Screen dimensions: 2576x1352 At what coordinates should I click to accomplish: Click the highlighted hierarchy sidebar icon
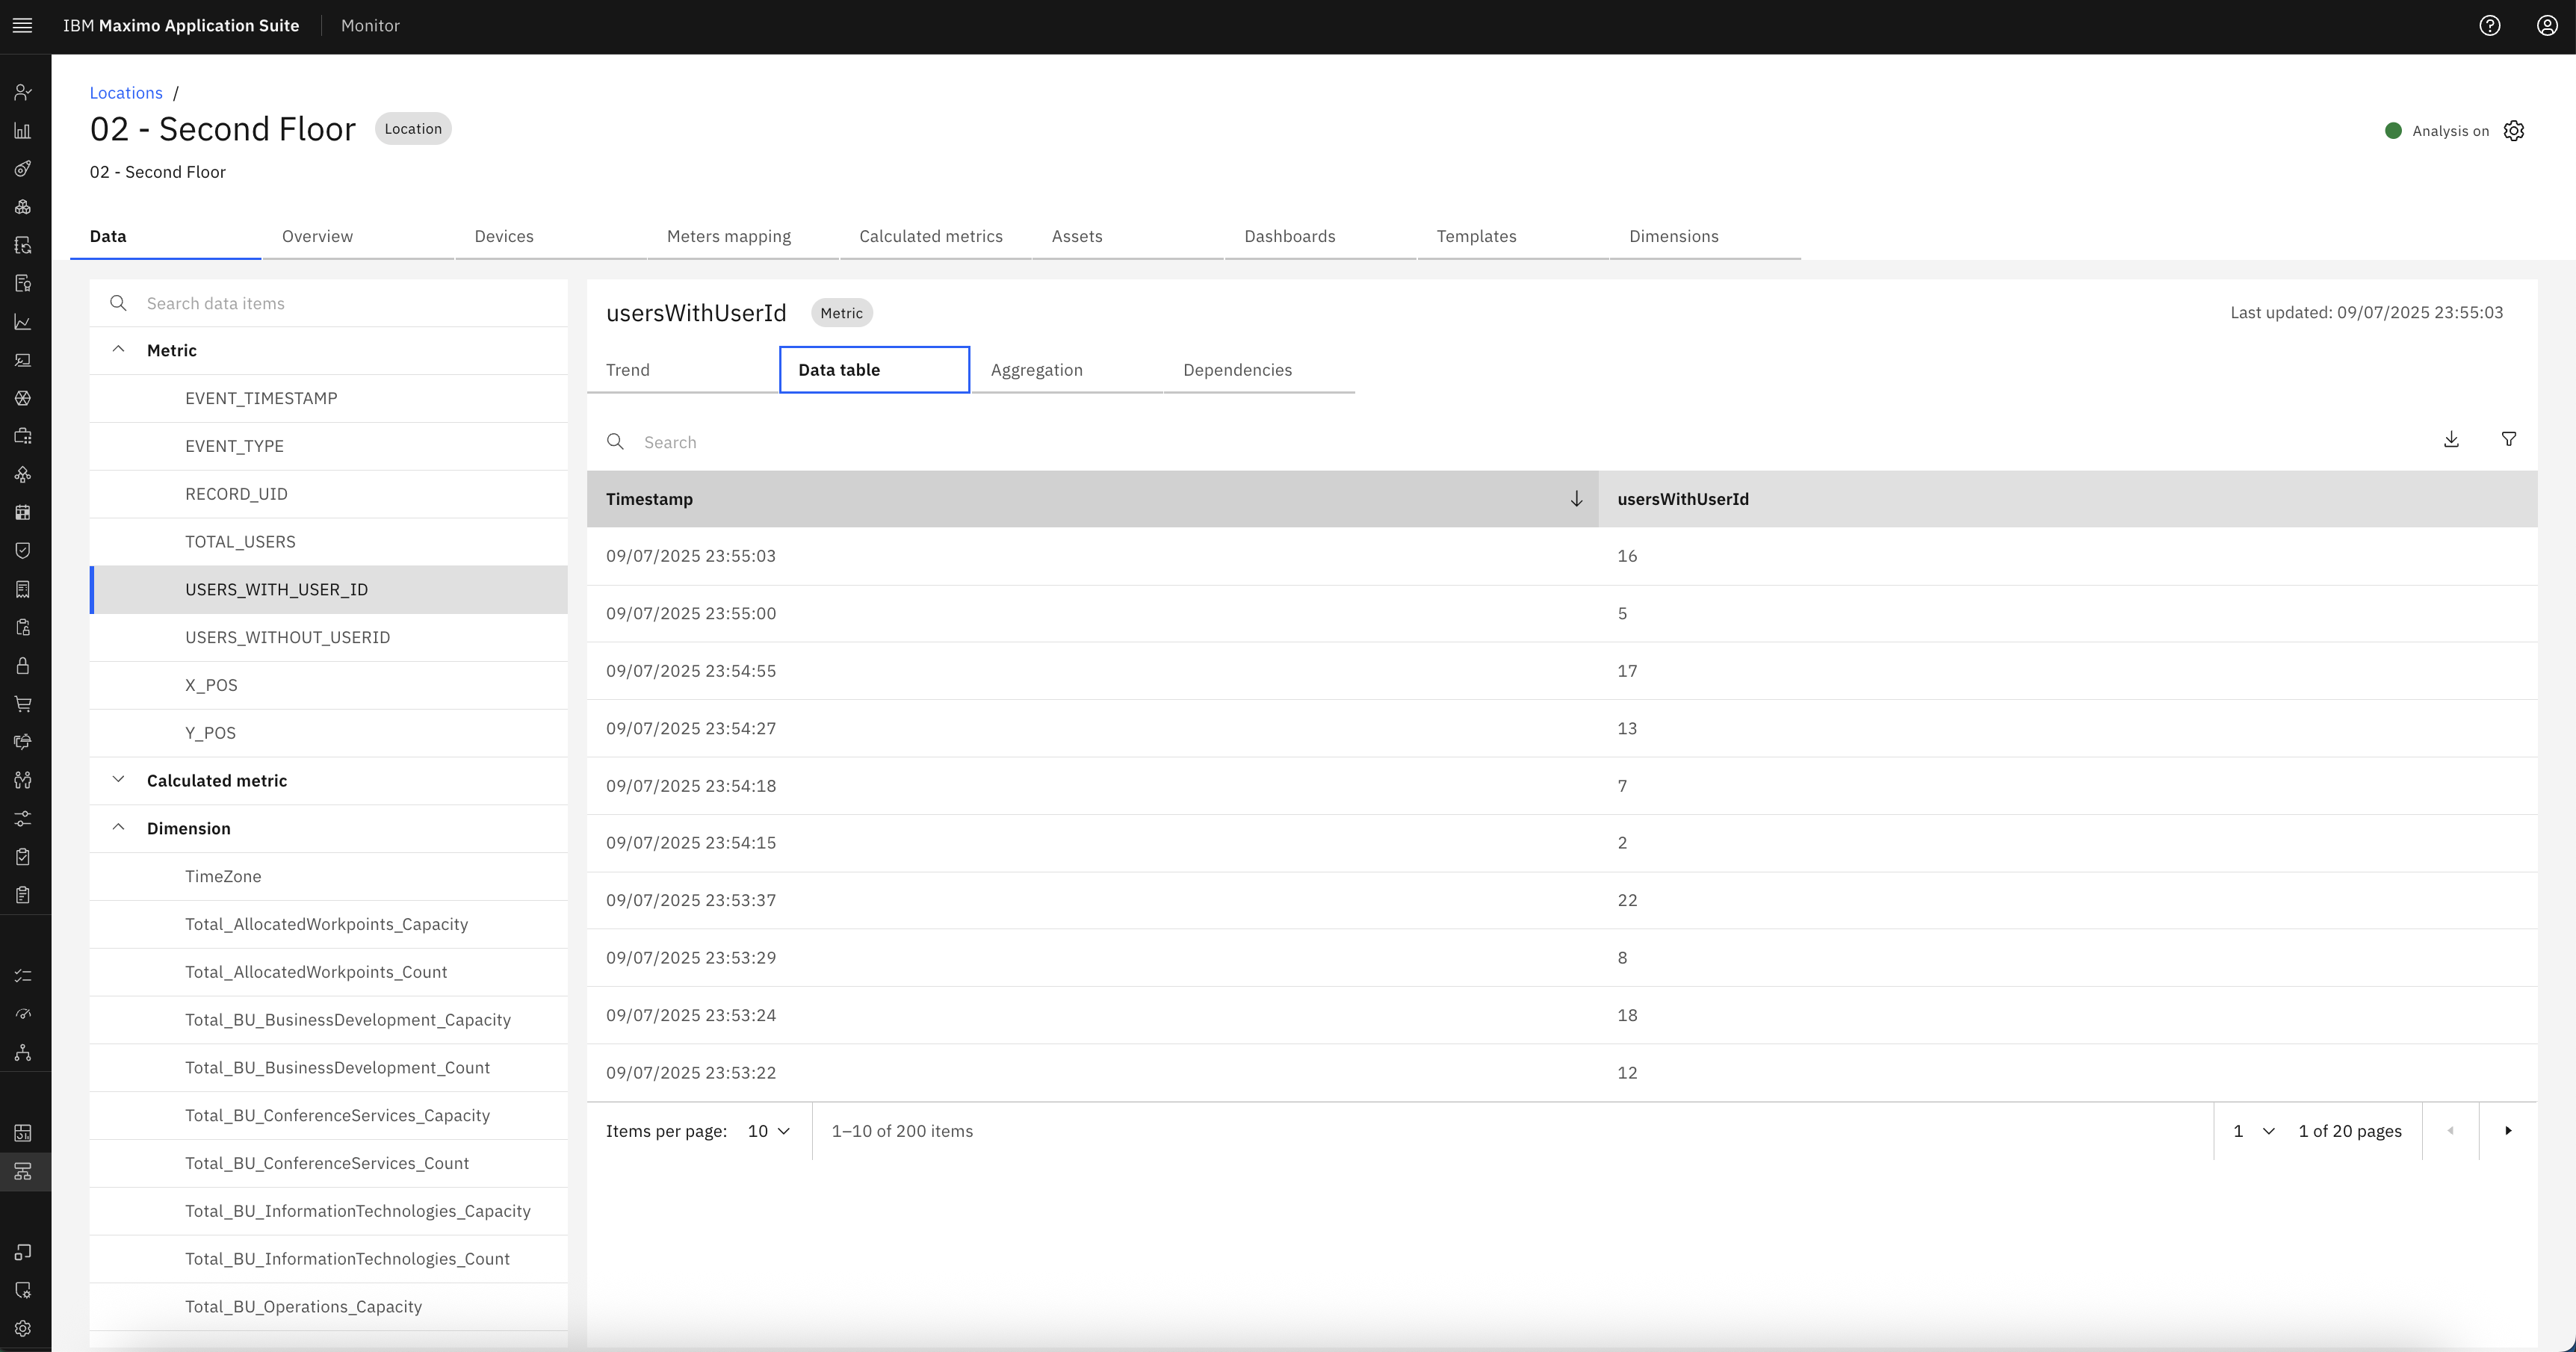[23, 1171]
